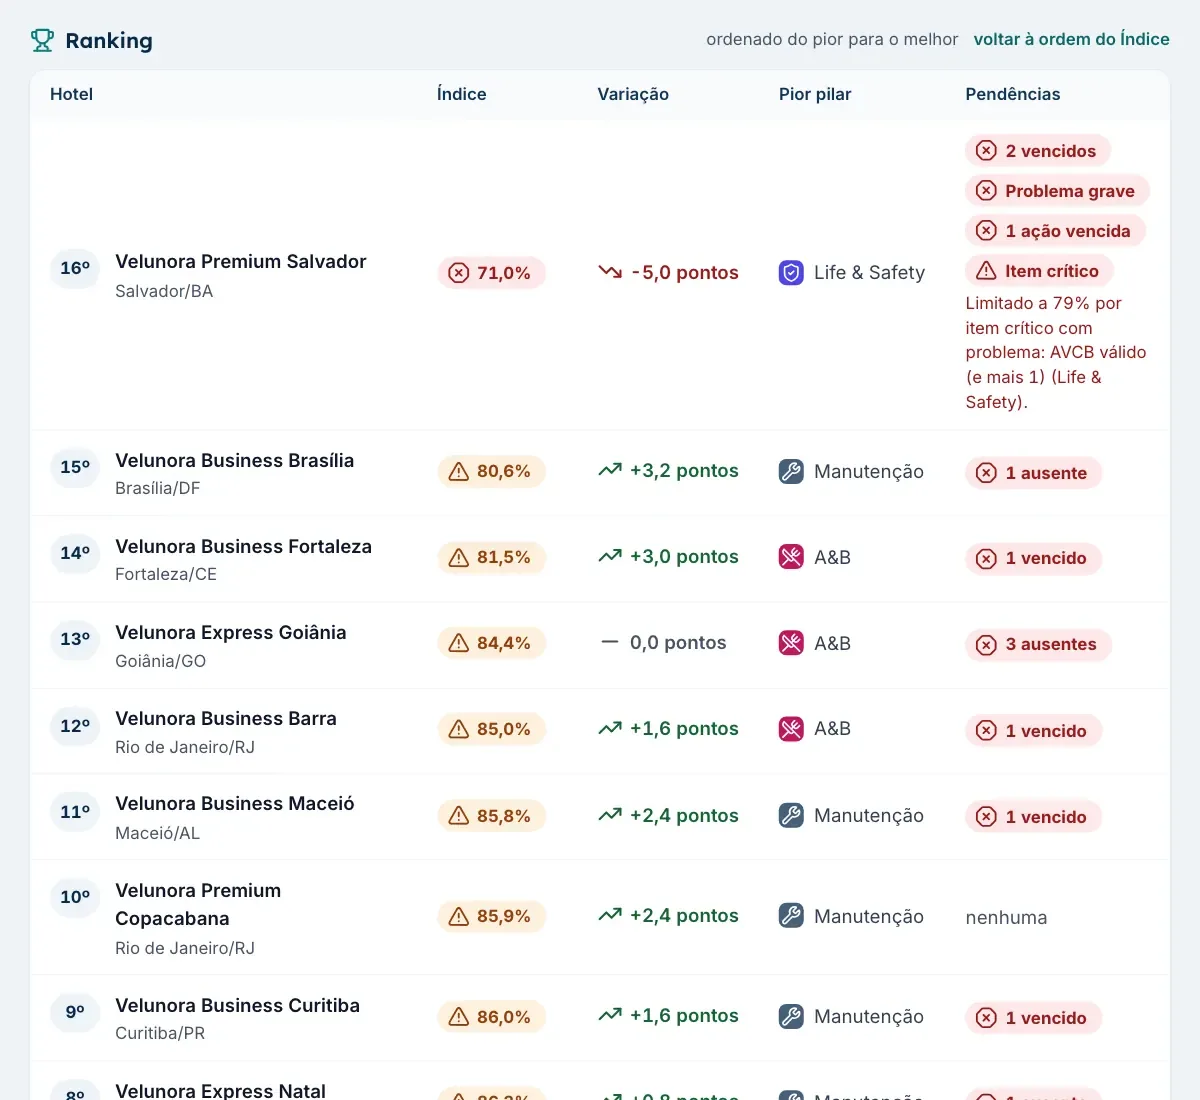The width and height of the screenshot is (1200, 1100).
Task: Click the upward trend icon for Fortaleza
Action: (x=610, y=556)
